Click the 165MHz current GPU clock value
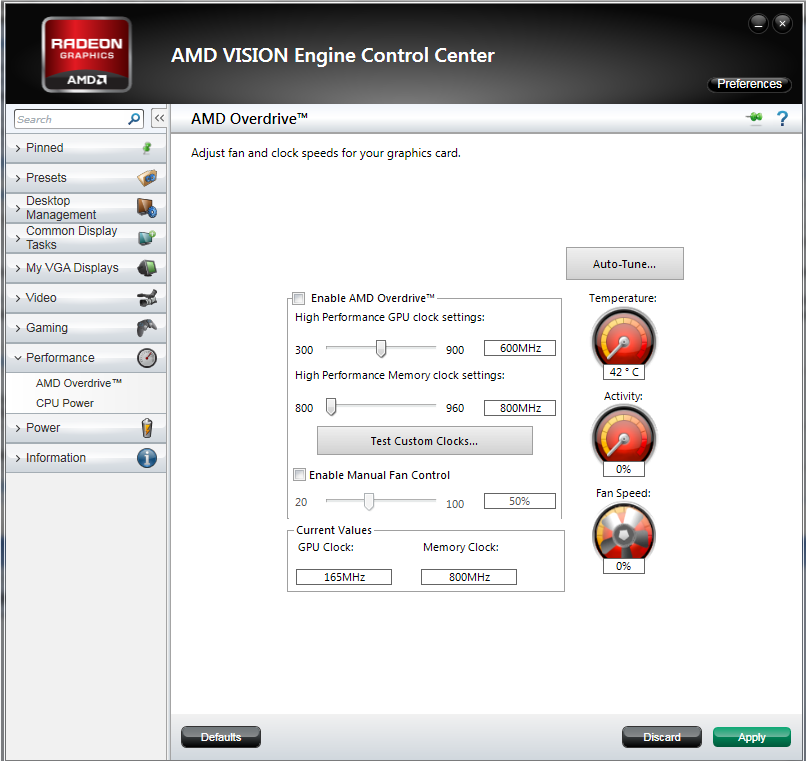This screenshot has height=761, width=806. tap(344, 577)
